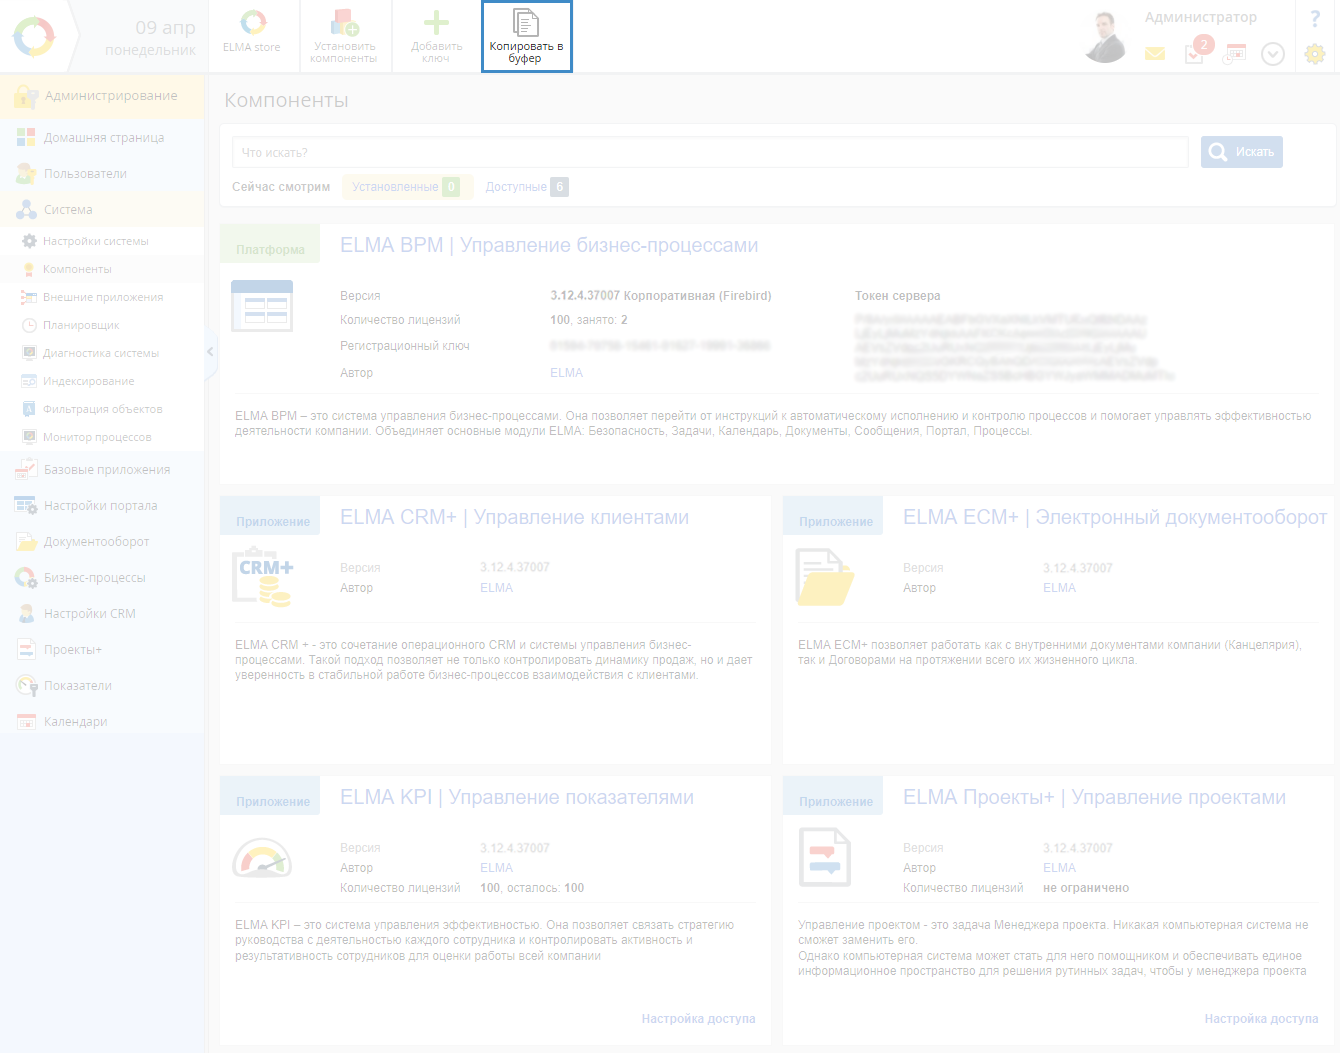Click the ELMA store toolbar icon
Viewport: 1340px width, 1053px height.
pos(253,24)
